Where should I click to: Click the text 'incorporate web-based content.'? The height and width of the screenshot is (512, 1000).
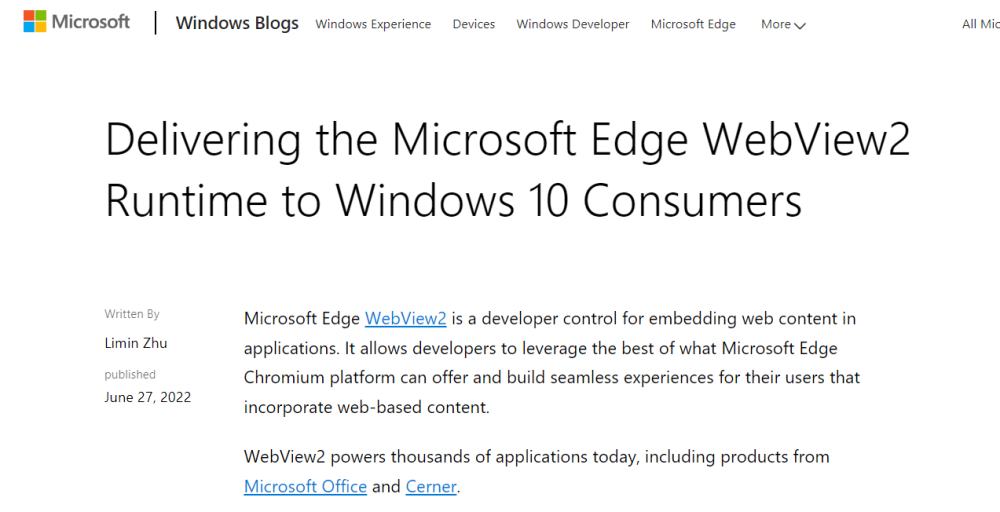(x=367, y=407)
